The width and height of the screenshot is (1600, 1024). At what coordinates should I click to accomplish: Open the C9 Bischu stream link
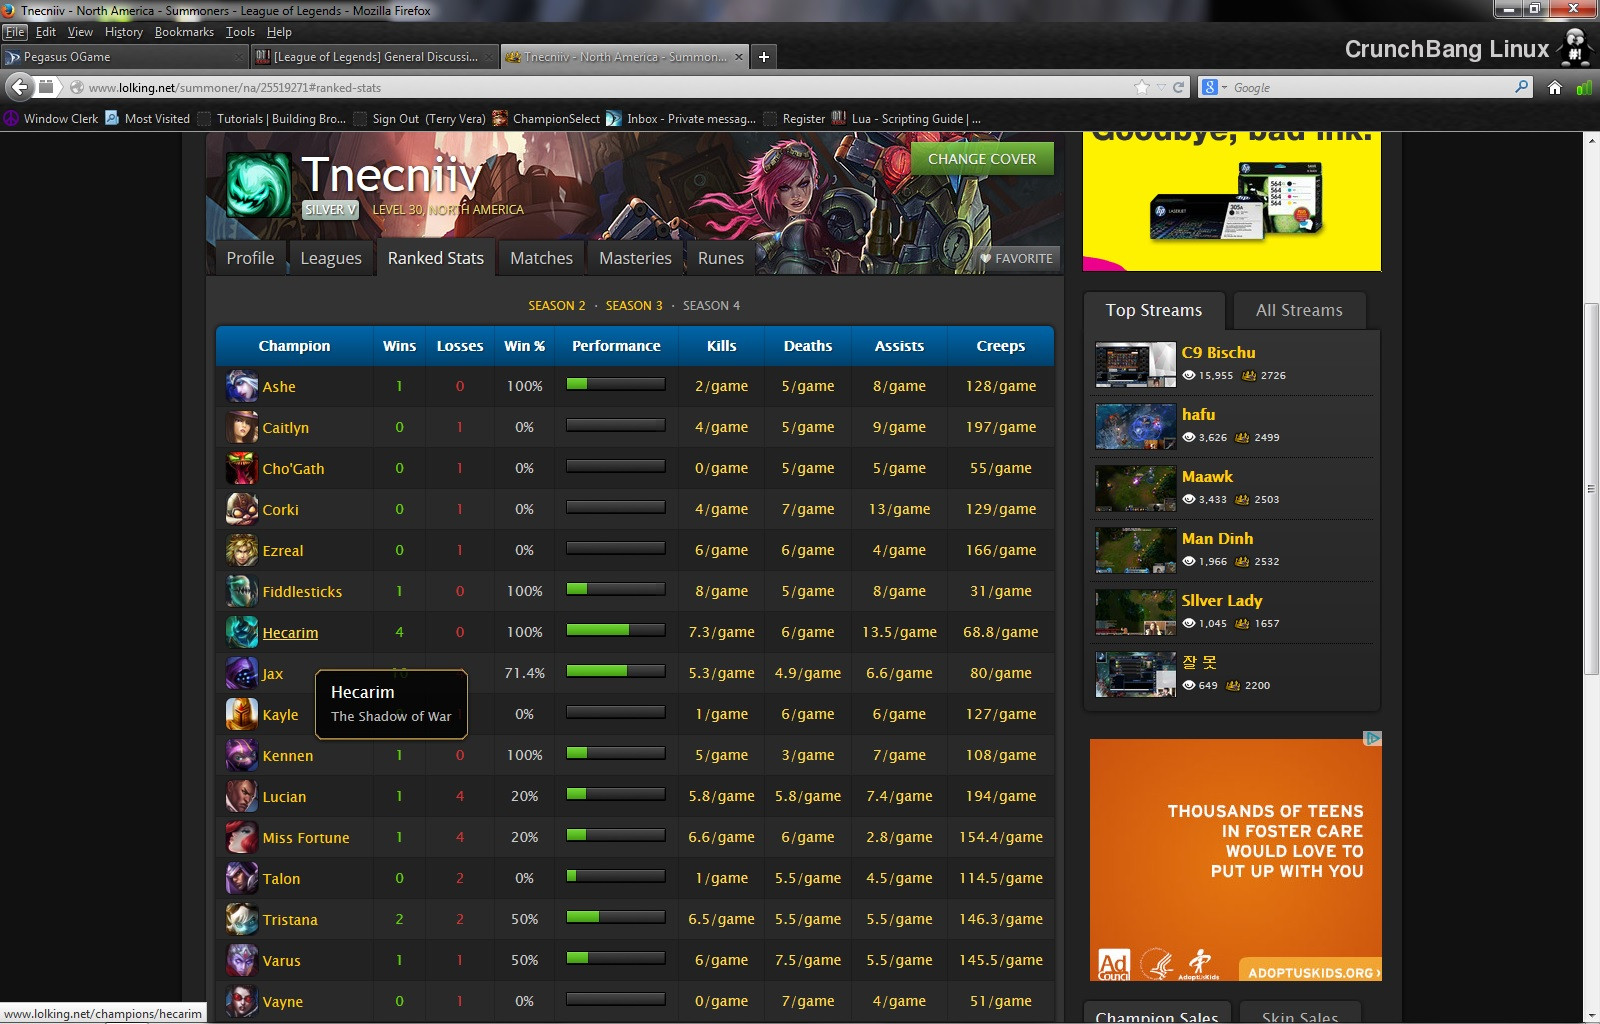(1218, 353)
